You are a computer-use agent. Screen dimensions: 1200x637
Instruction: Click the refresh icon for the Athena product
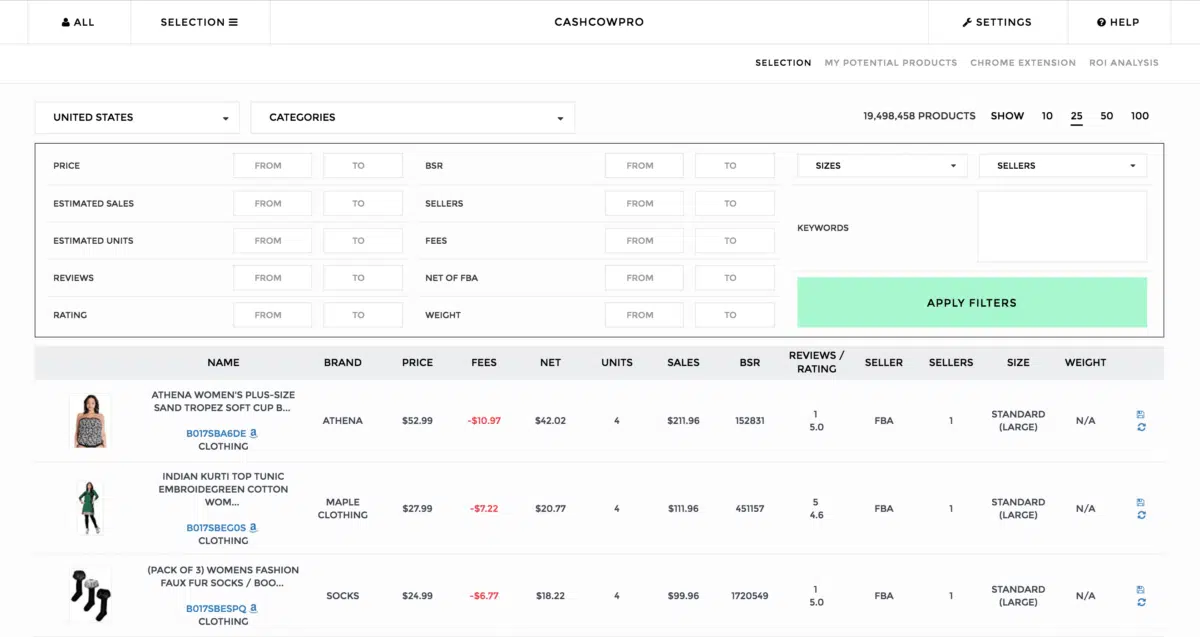click(x=1141, y=427)
